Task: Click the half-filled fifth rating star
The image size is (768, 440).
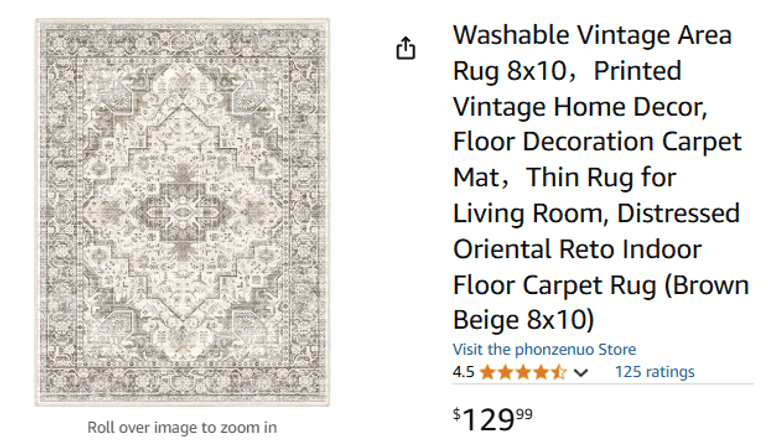Action: click(559, 373)
